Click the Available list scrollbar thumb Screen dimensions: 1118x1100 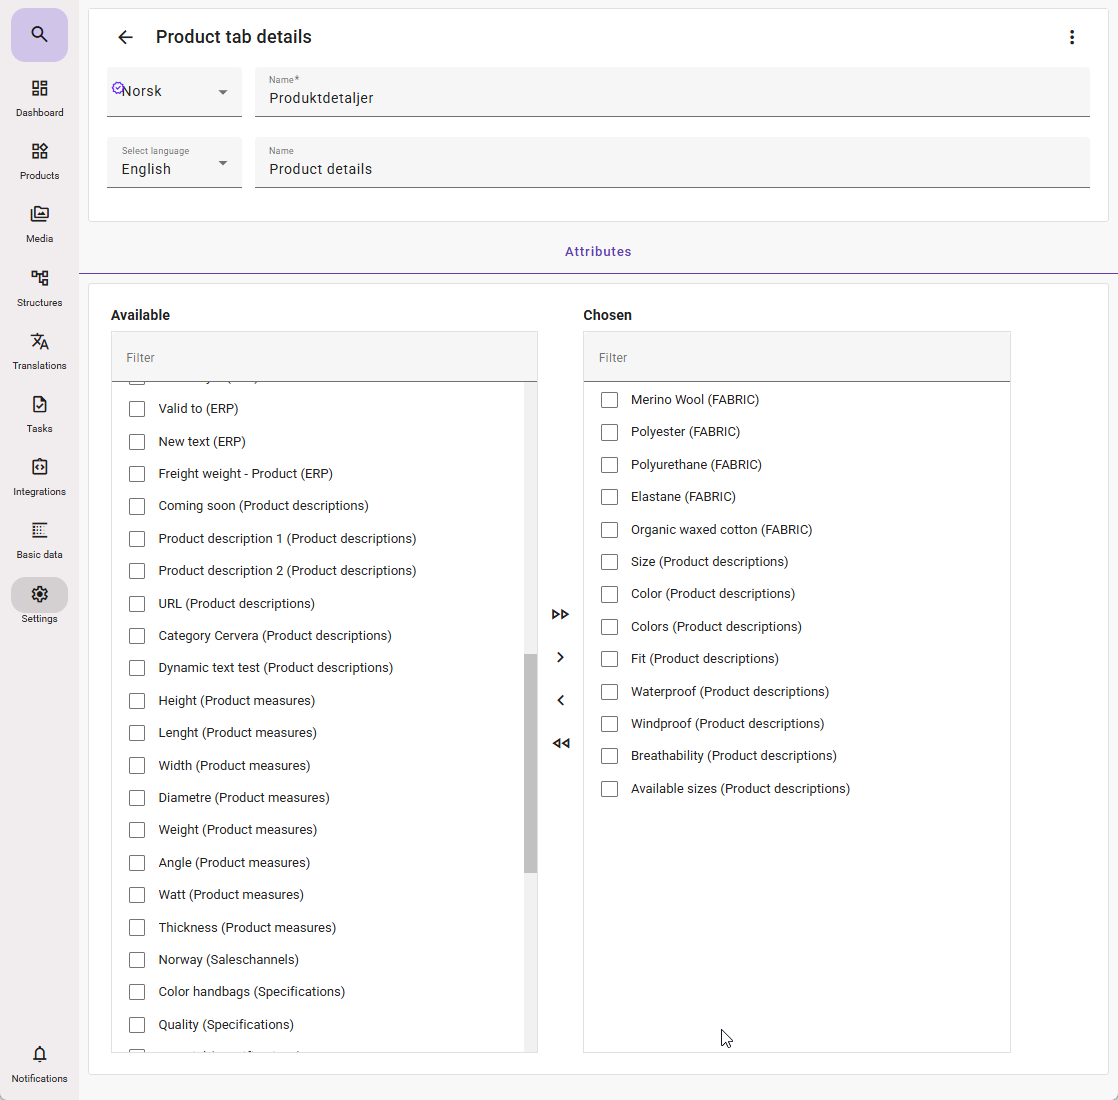click(530, 763)
